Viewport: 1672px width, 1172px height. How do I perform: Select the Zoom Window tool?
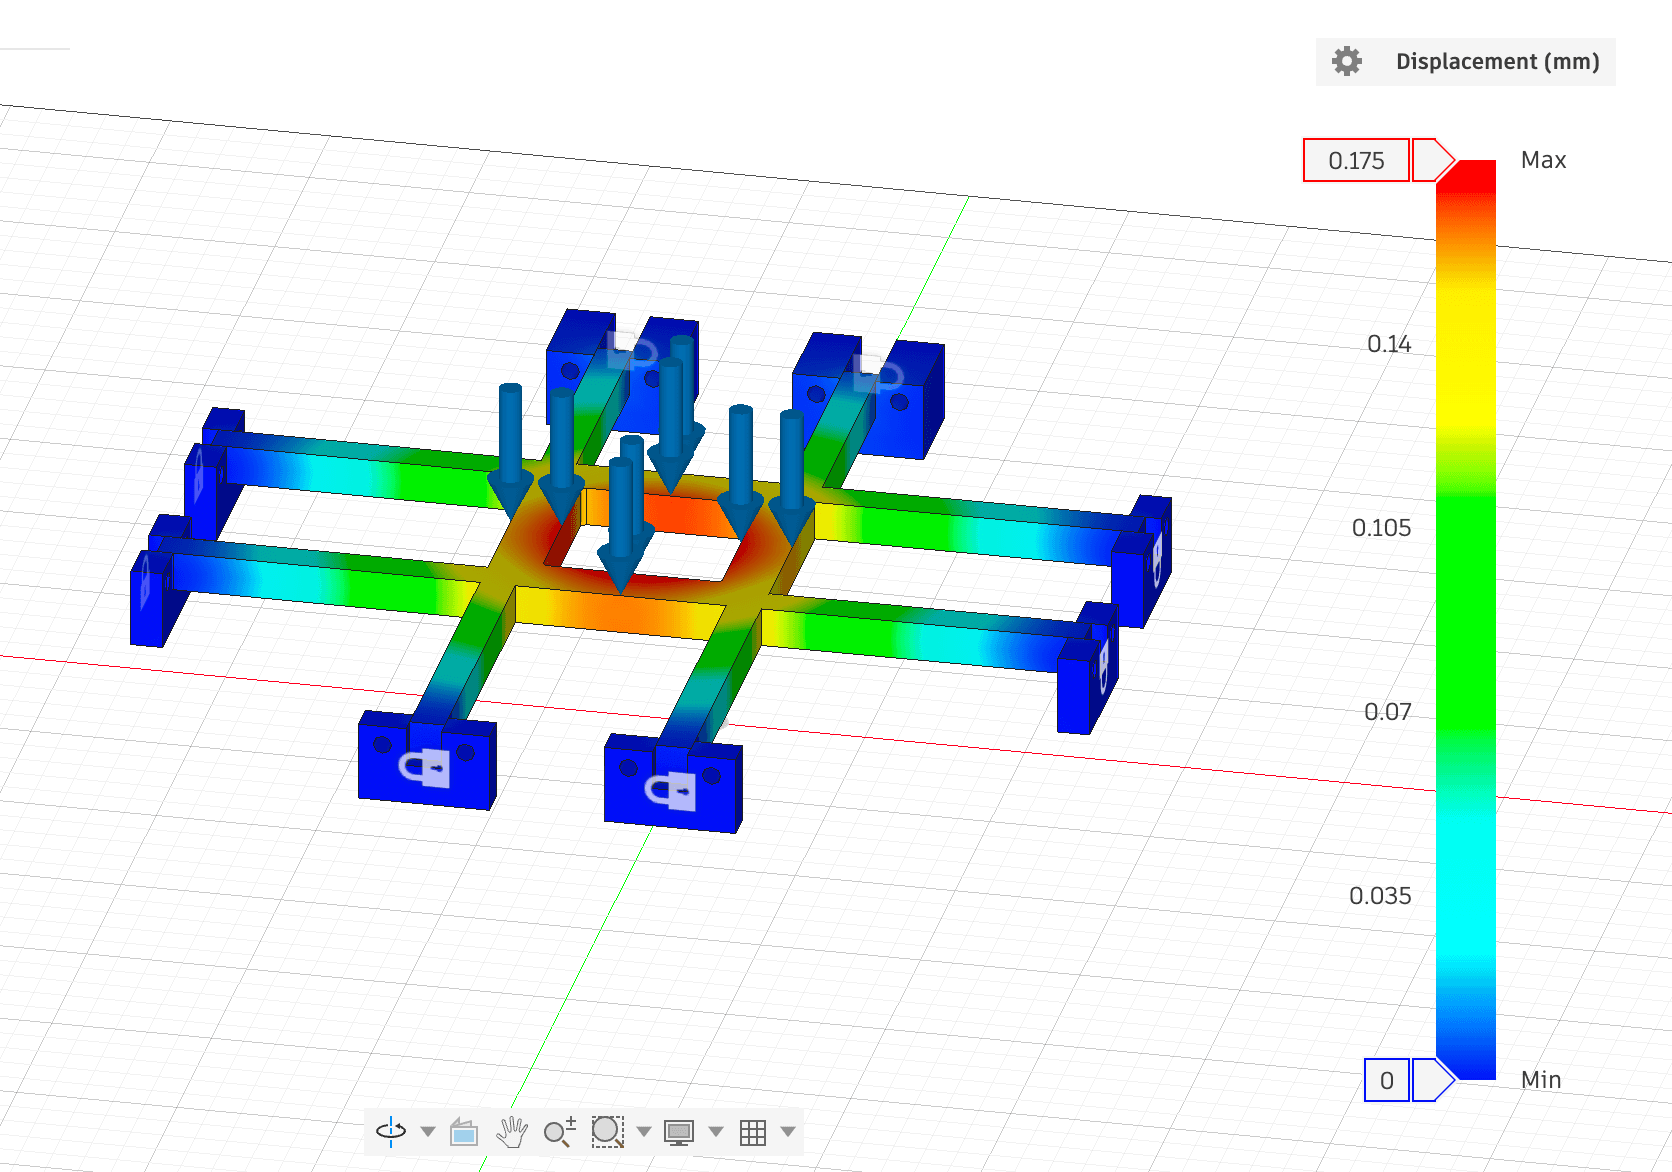608,1132
